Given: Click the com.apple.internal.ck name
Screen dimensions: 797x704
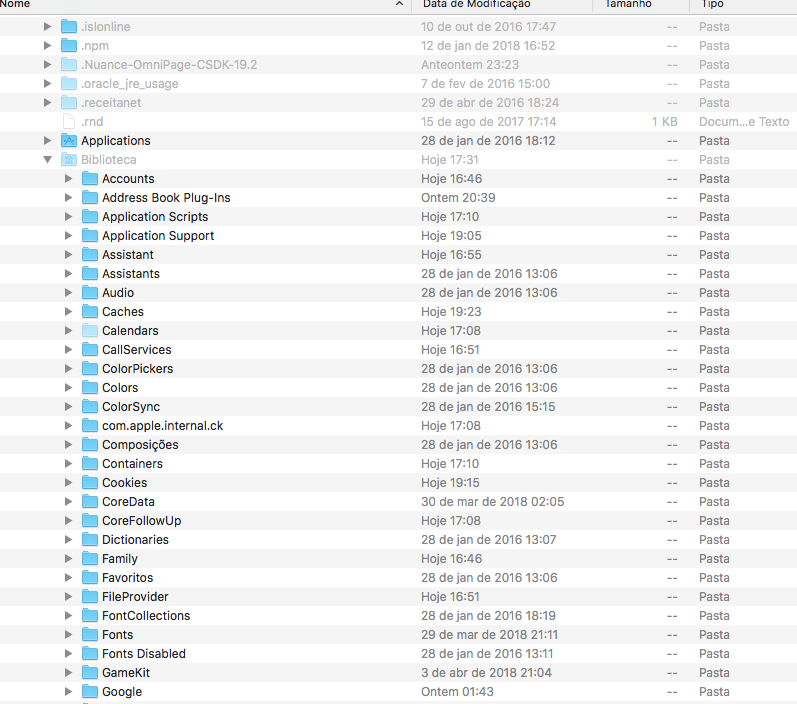Looking at the screenshot, I should coord(163,425).
